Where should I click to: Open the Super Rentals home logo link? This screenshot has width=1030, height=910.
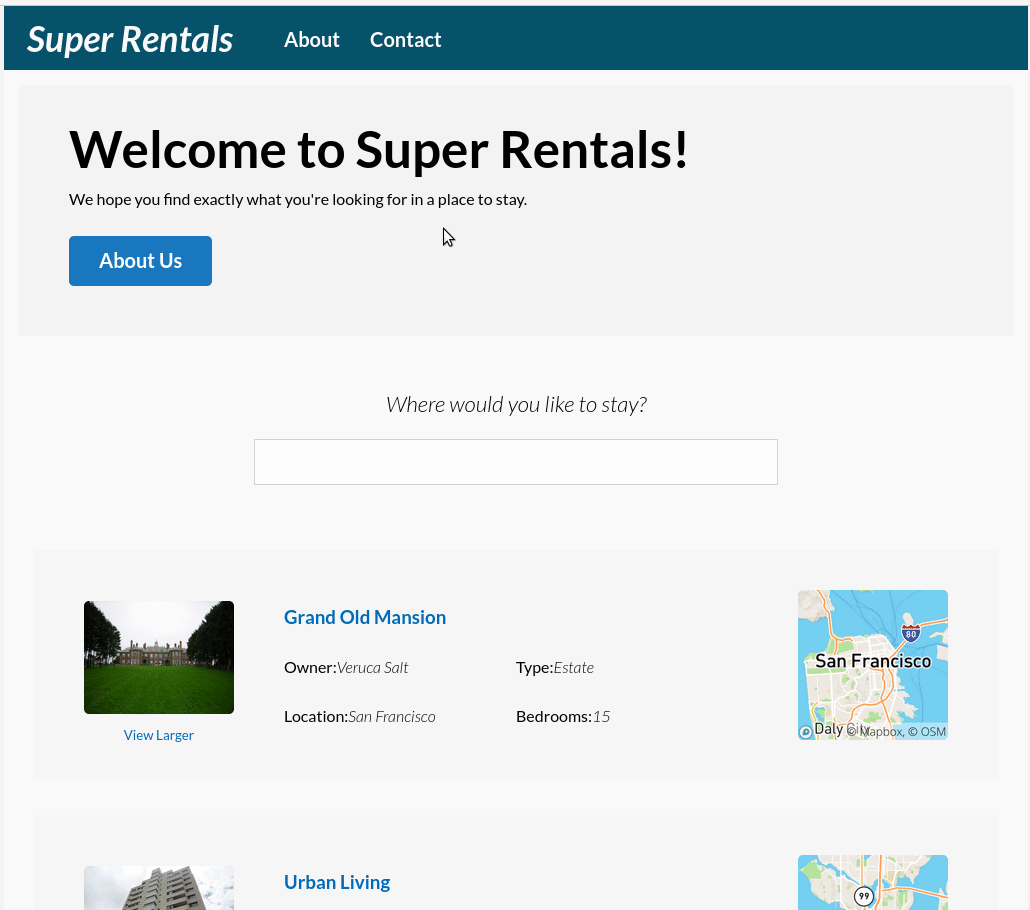point(130,39)
